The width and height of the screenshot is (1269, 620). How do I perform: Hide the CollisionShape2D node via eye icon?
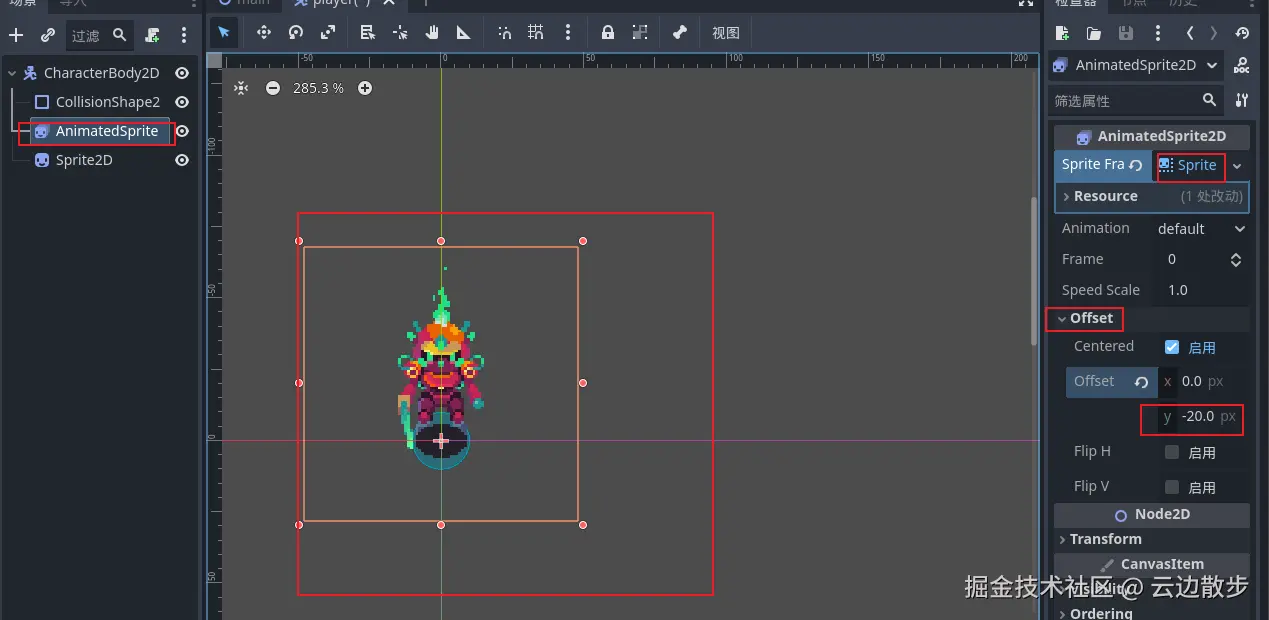182,102
